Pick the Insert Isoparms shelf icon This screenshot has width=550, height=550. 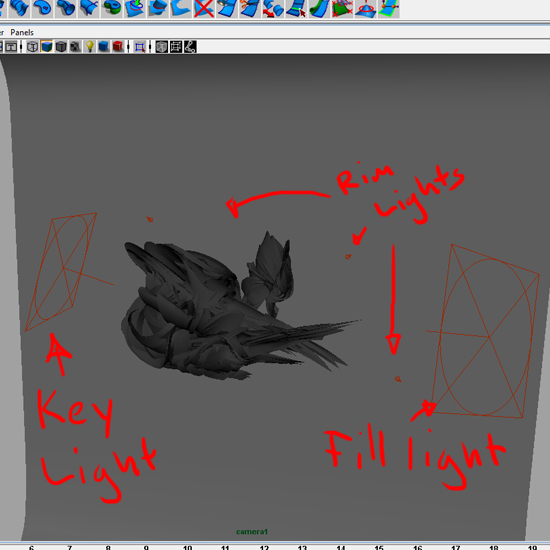click(x=296, y=8)
